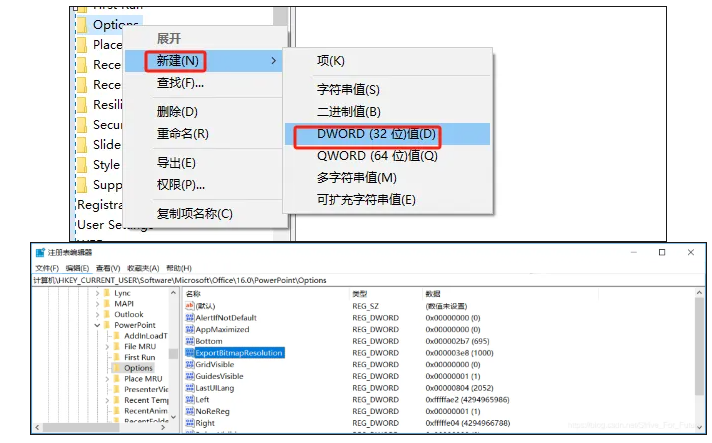Open the 查看(V) menu

108,268
